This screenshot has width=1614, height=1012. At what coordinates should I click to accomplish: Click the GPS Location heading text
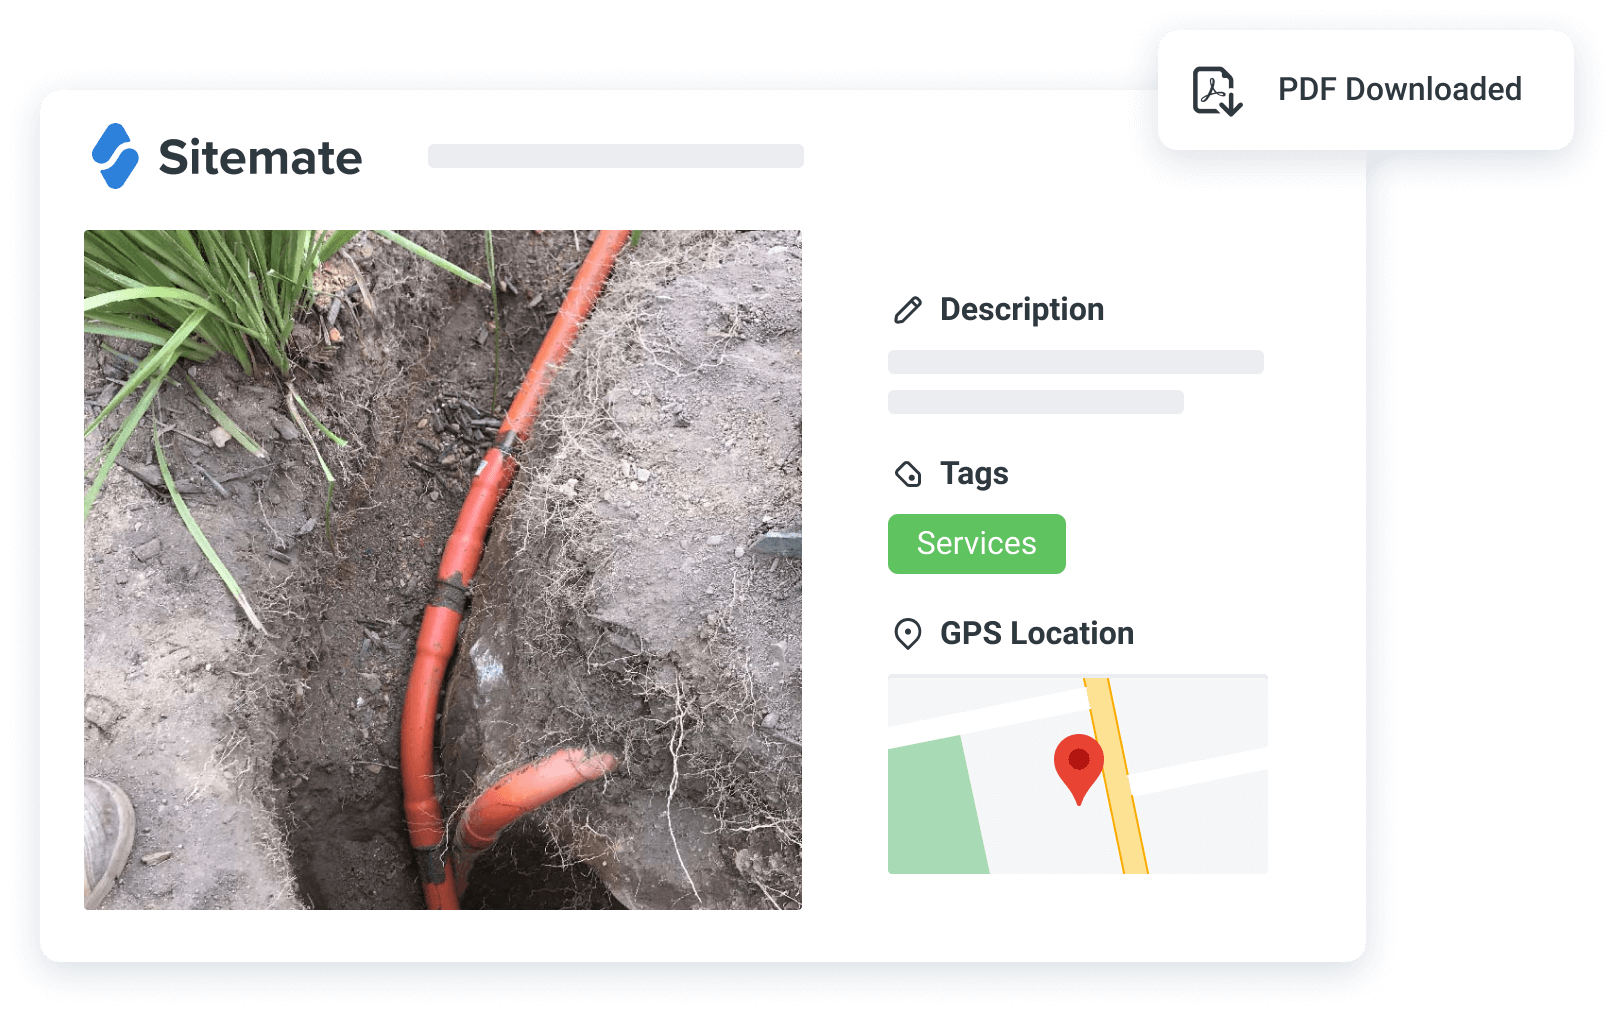point(1037,634)
